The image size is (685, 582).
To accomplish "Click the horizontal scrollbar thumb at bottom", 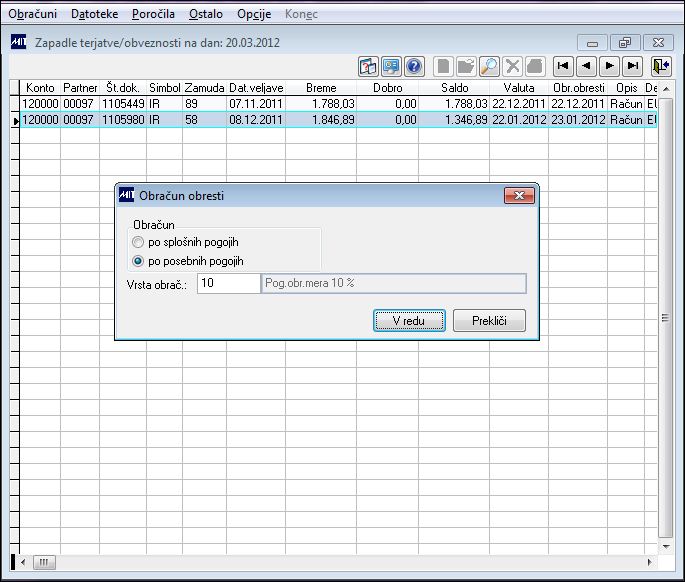I will click(44, 562).
